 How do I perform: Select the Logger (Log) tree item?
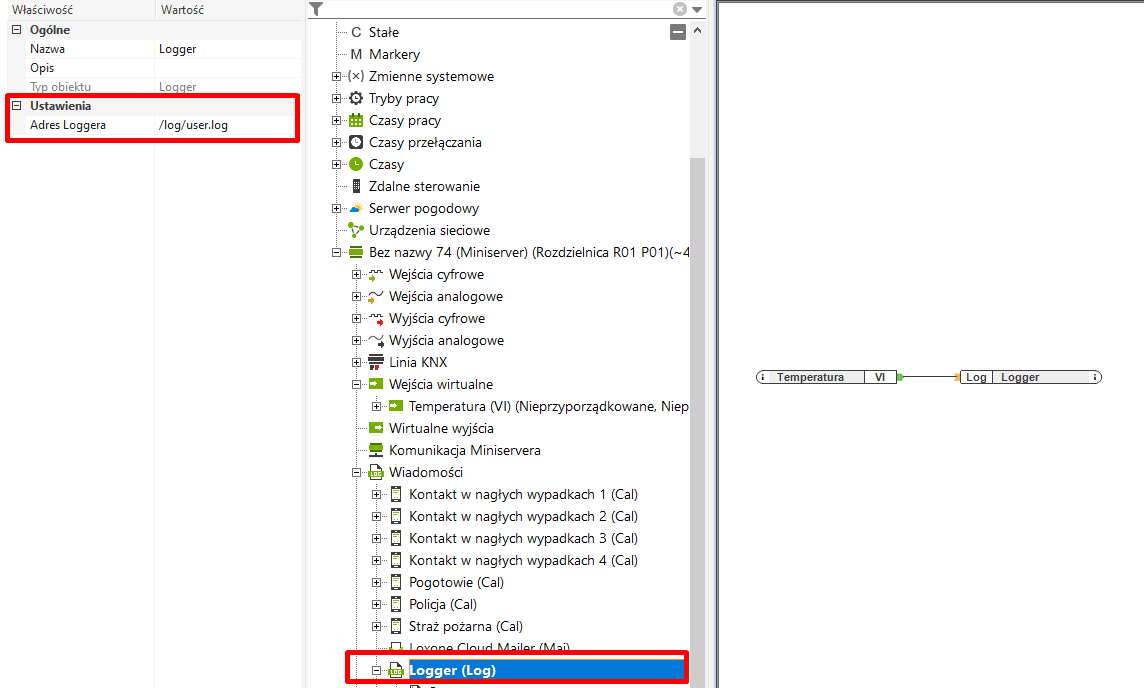click(x=452, y=670)
